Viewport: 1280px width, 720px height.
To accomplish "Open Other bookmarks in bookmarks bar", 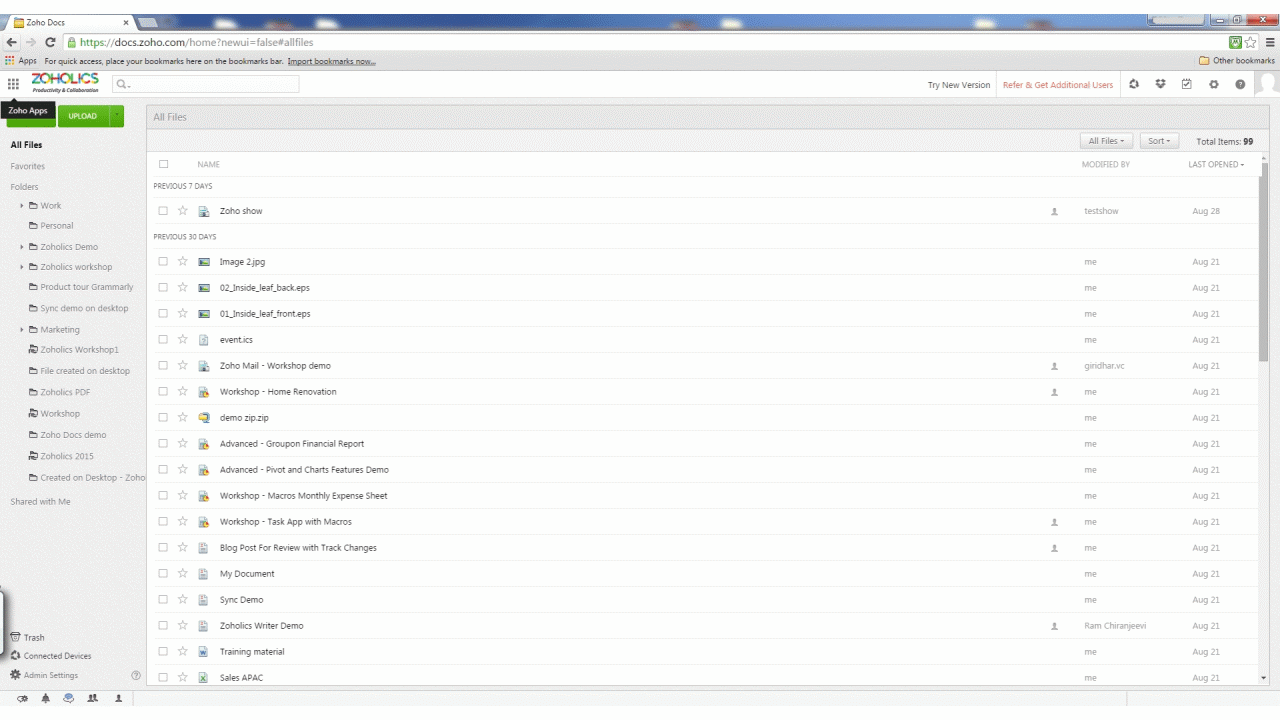I will point(1237,61).
